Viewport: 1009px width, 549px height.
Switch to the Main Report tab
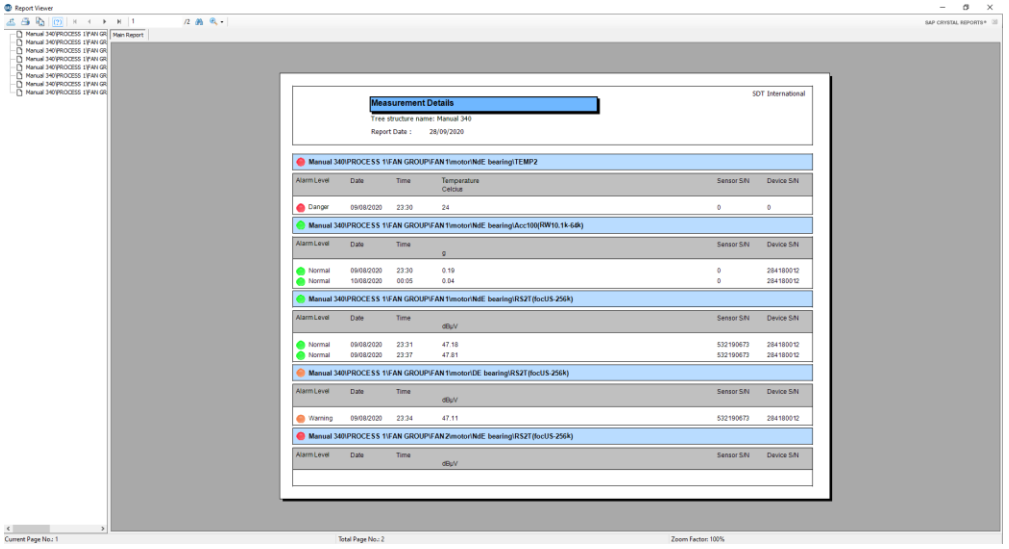pyautogui.click(x=128, y=35)
